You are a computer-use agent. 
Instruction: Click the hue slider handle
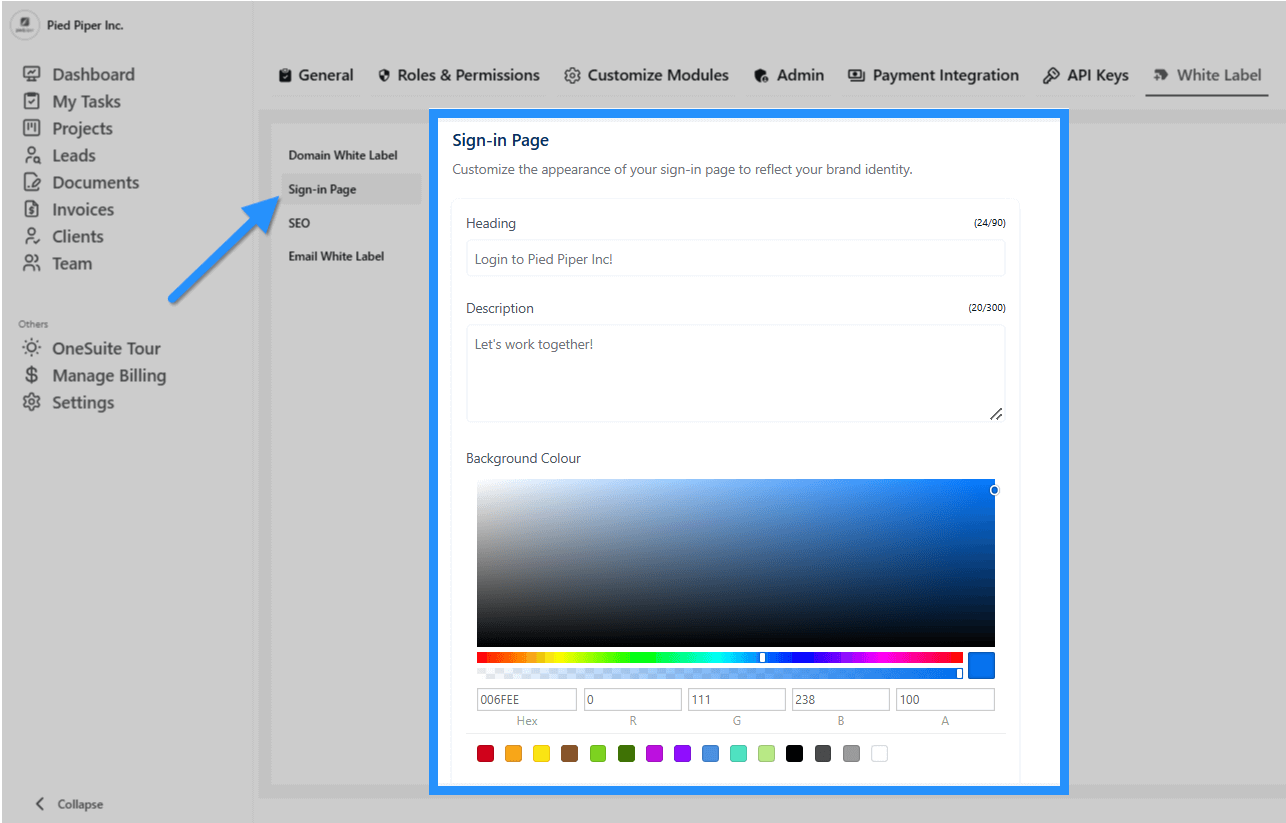(x=763, y=657)
